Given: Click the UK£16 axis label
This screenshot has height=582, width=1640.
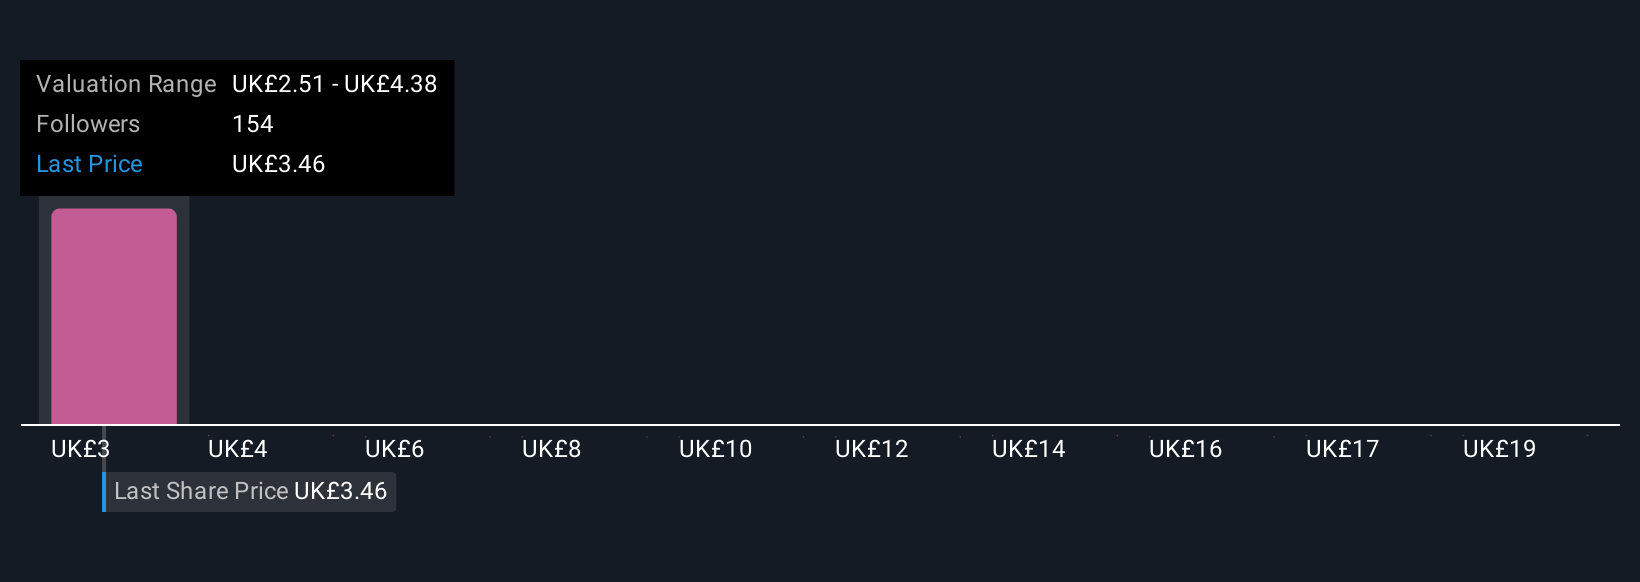Looking at the screenshot, I should point(1185,449).
